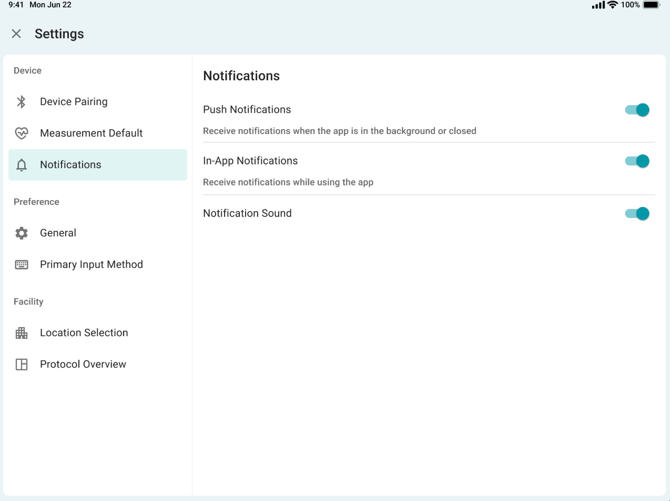Select the Notifications menu item
670x501 pixels.
pos(98,165)
